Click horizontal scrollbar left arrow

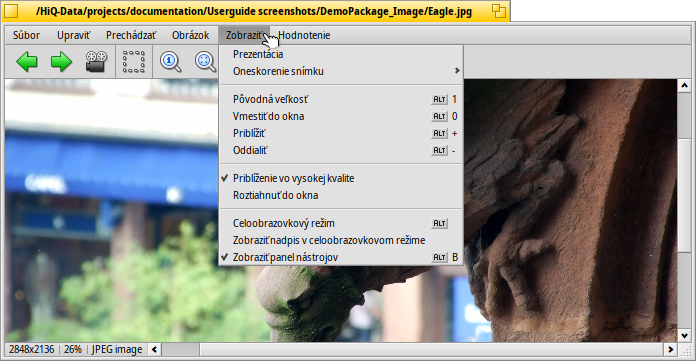(154, 349)
